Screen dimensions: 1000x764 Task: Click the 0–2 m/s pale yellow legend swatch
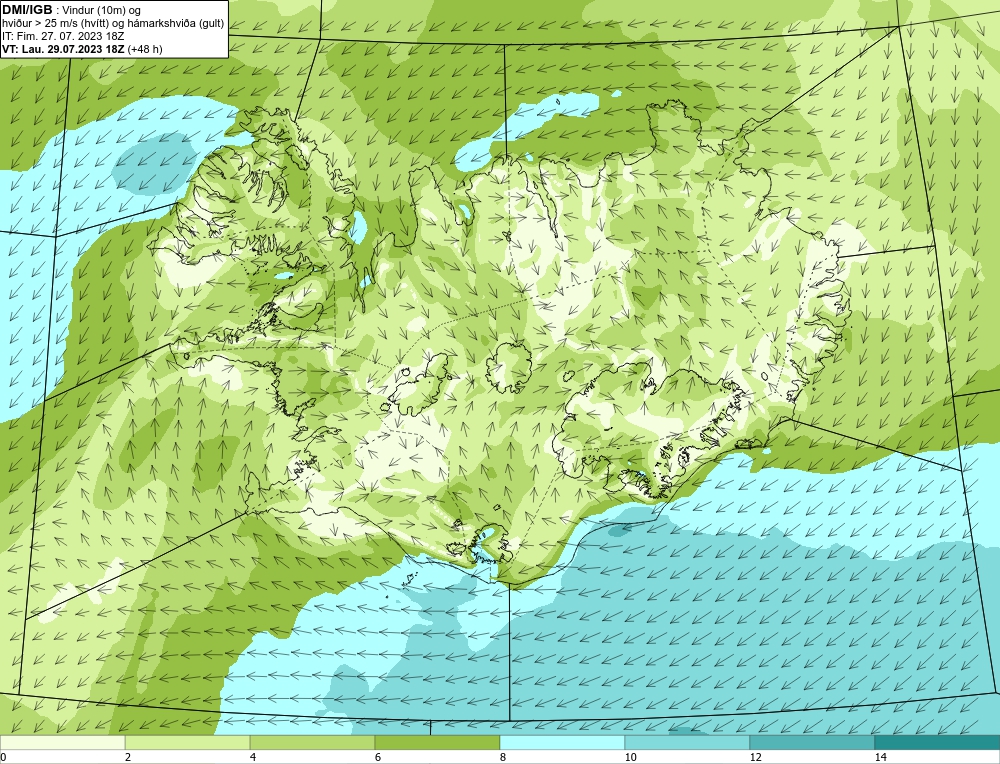click(62, 742)
